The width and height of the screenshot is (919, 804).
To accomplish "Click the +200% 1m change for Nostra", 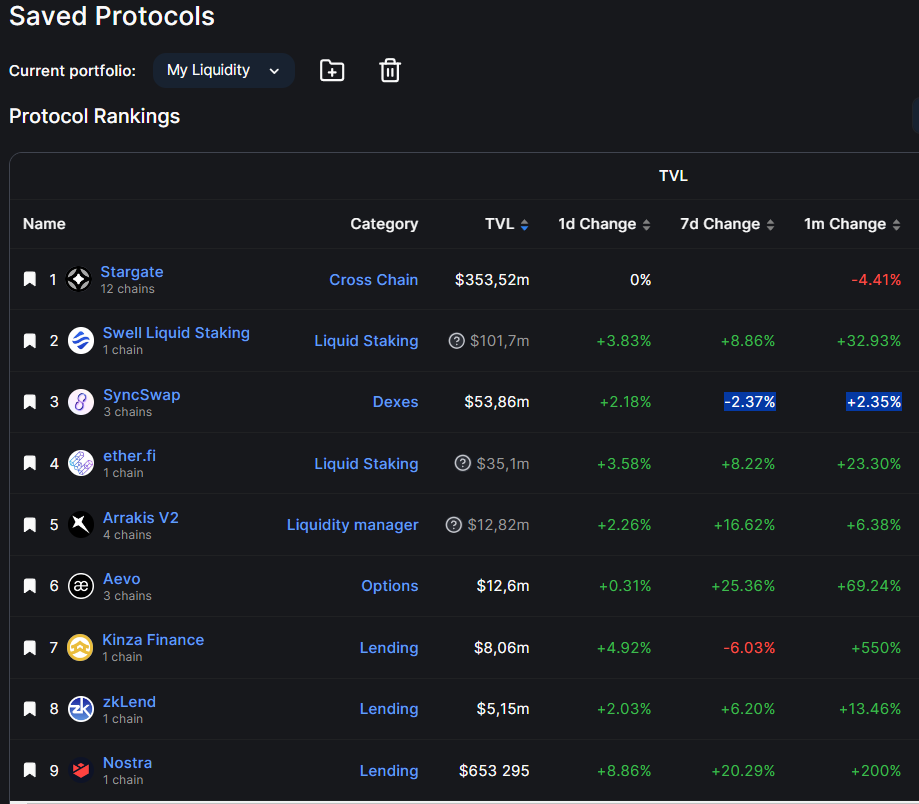I will (876, 771).
